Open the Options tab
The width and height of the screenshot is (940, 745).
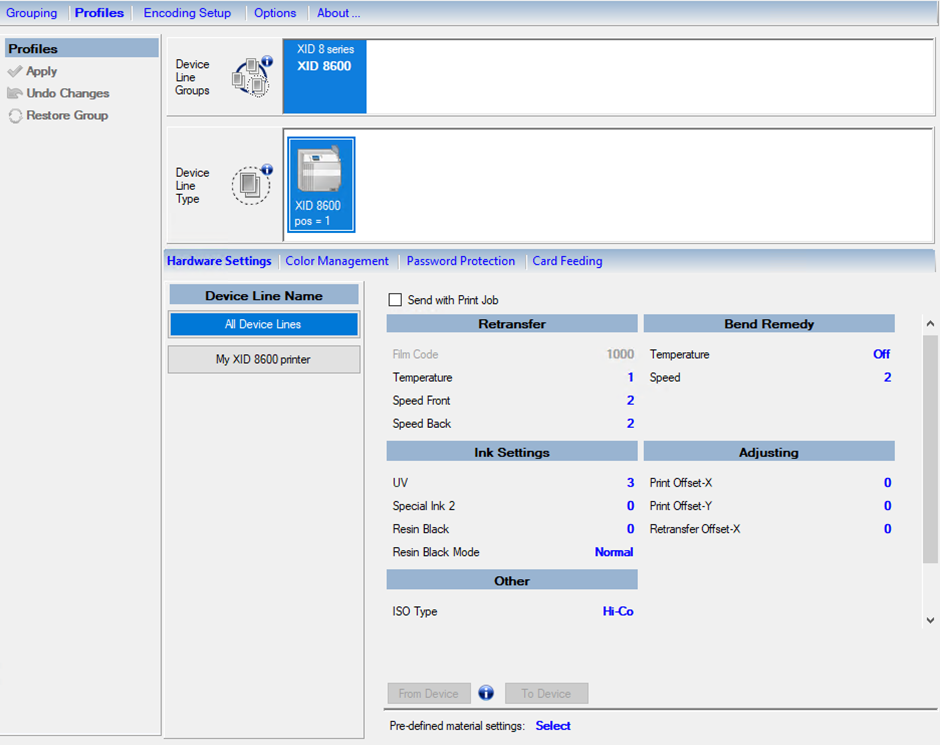tap(275, 13)
